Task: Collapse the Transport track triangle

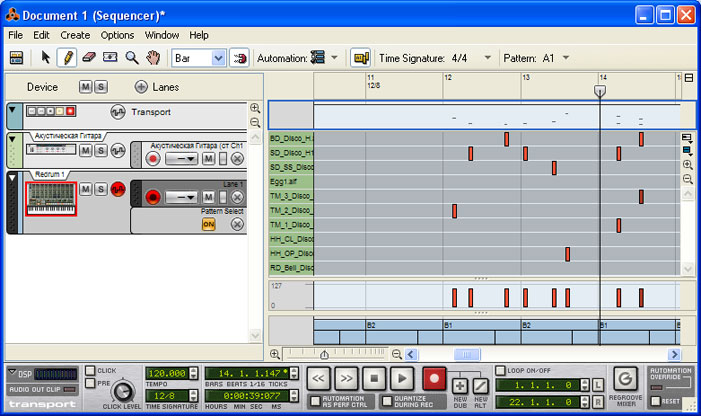Action: [x=12, y=110]
